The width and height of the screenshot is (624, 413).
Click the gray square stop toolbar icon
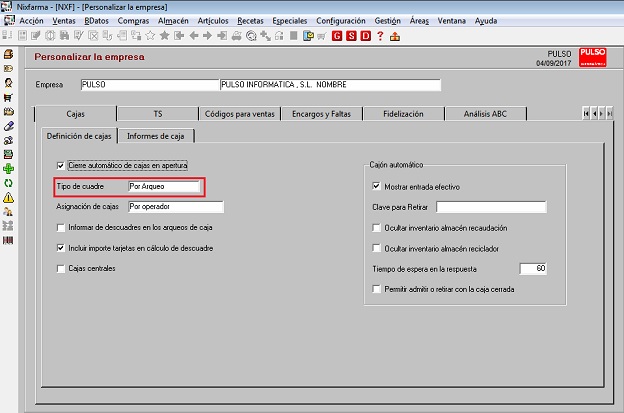pos(294,36)
